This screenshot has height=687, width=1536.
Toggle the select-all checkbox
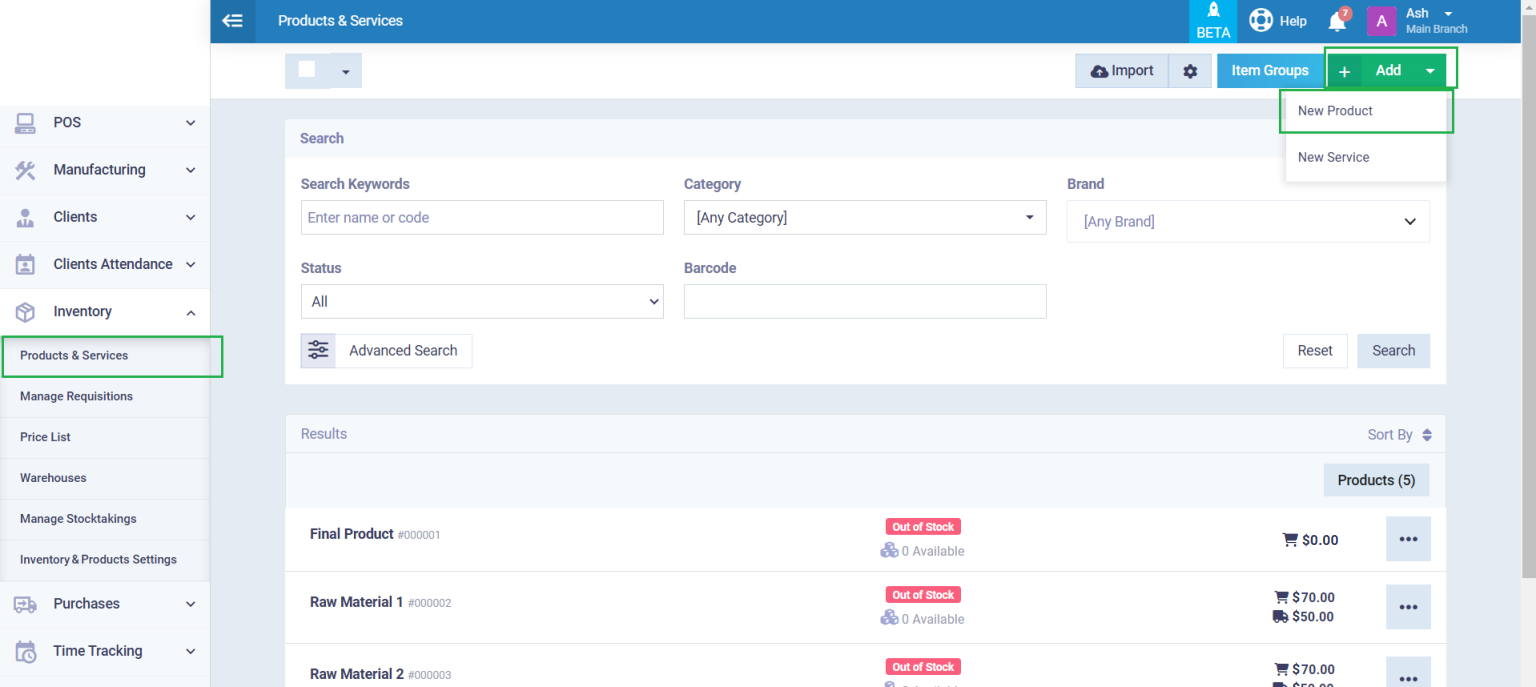(307, 70)
